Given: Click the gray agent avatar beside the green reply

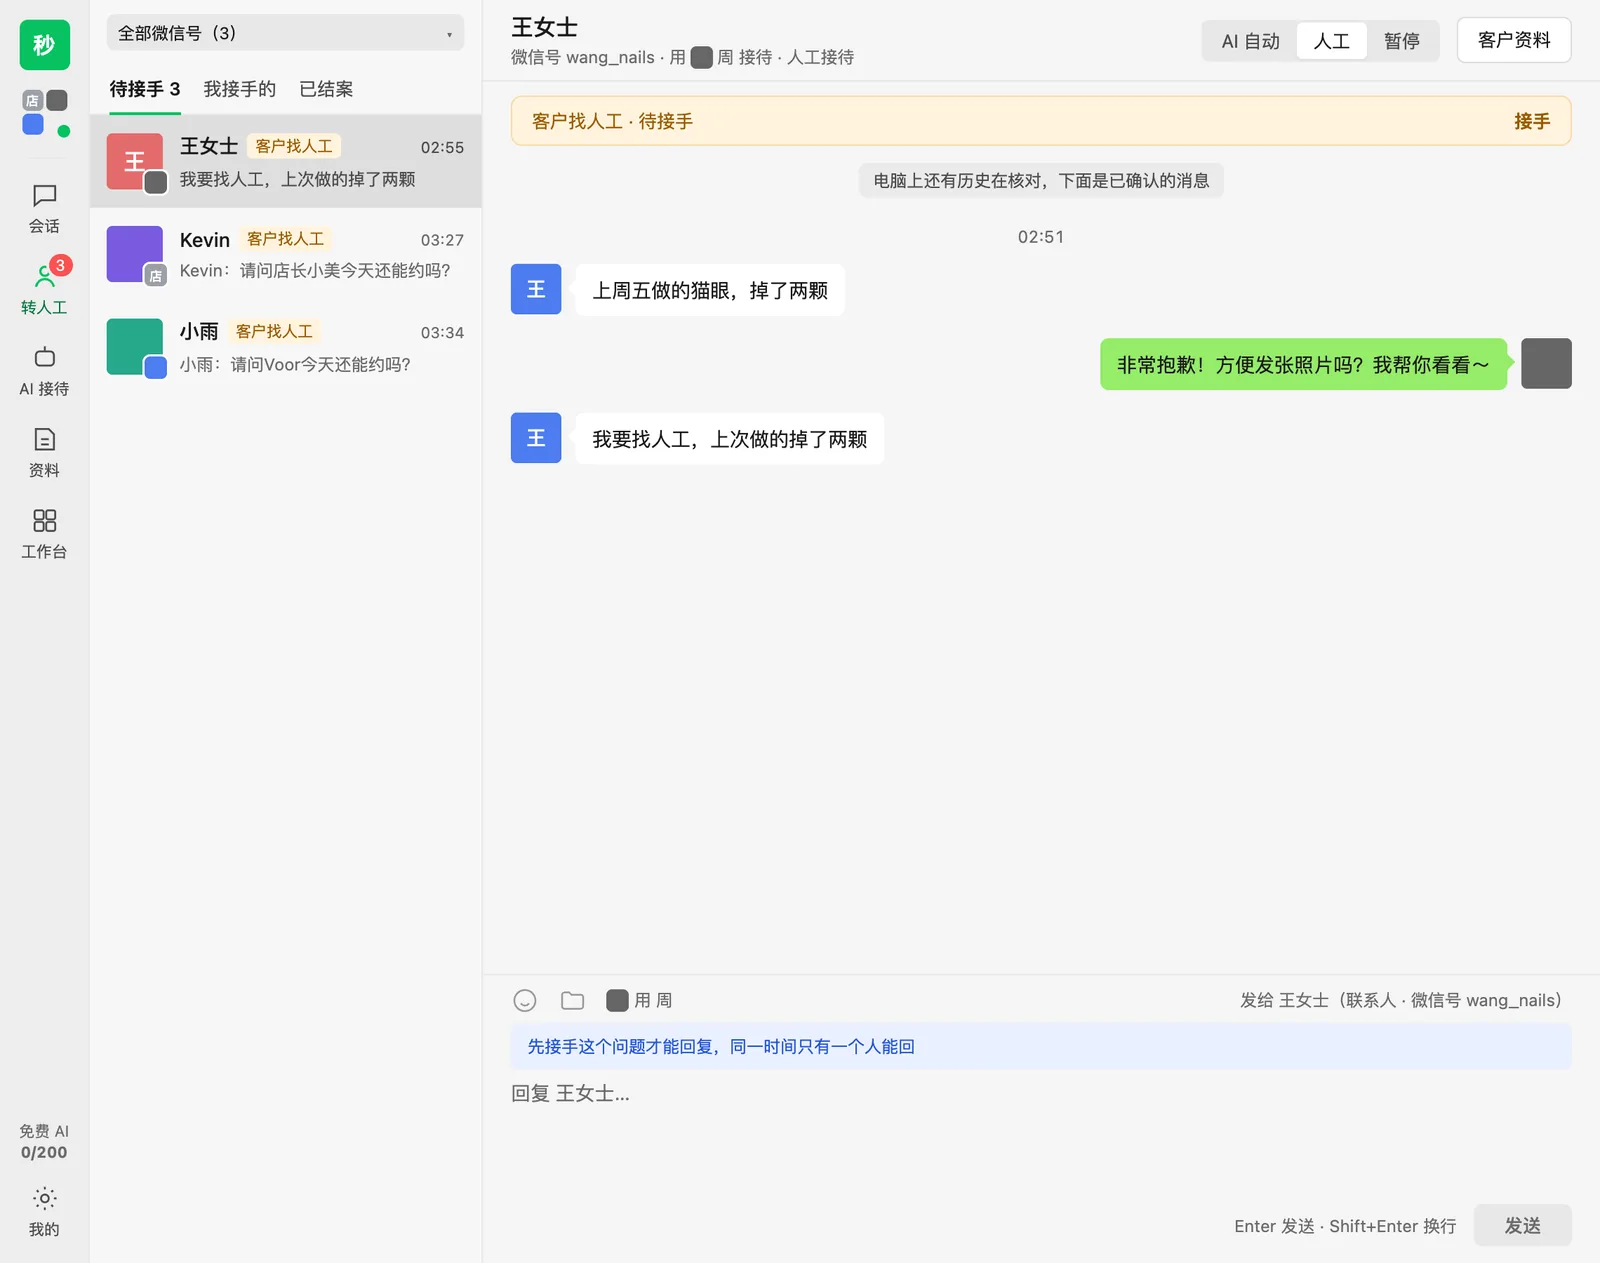Looking at the screenshot, I should (x=1546, y=363).
